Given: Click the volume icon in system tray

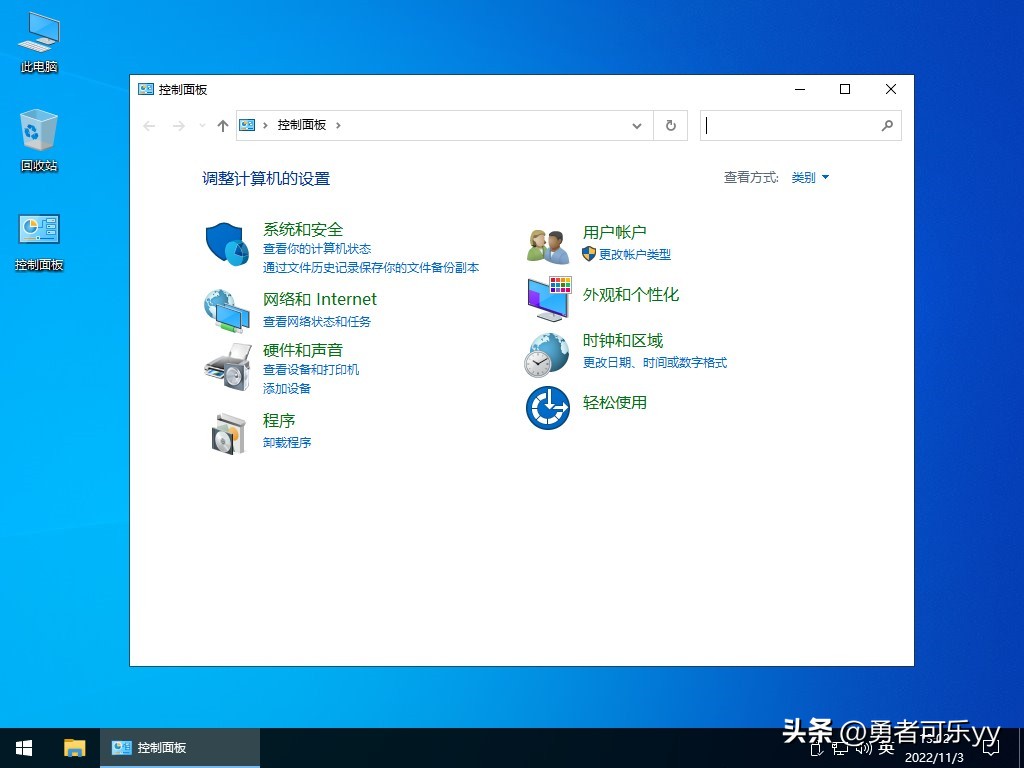Looking at the screenshot, I should click(862, 747).
